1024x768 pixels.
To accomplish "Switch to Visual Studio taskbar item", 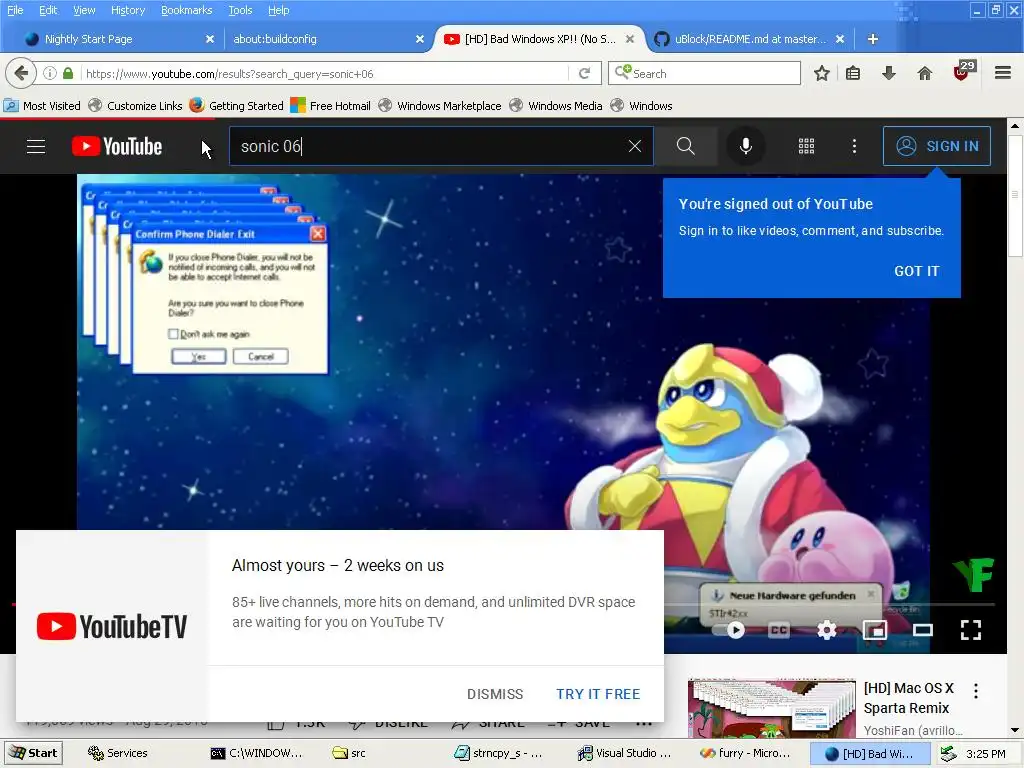I will click(624, 753).
